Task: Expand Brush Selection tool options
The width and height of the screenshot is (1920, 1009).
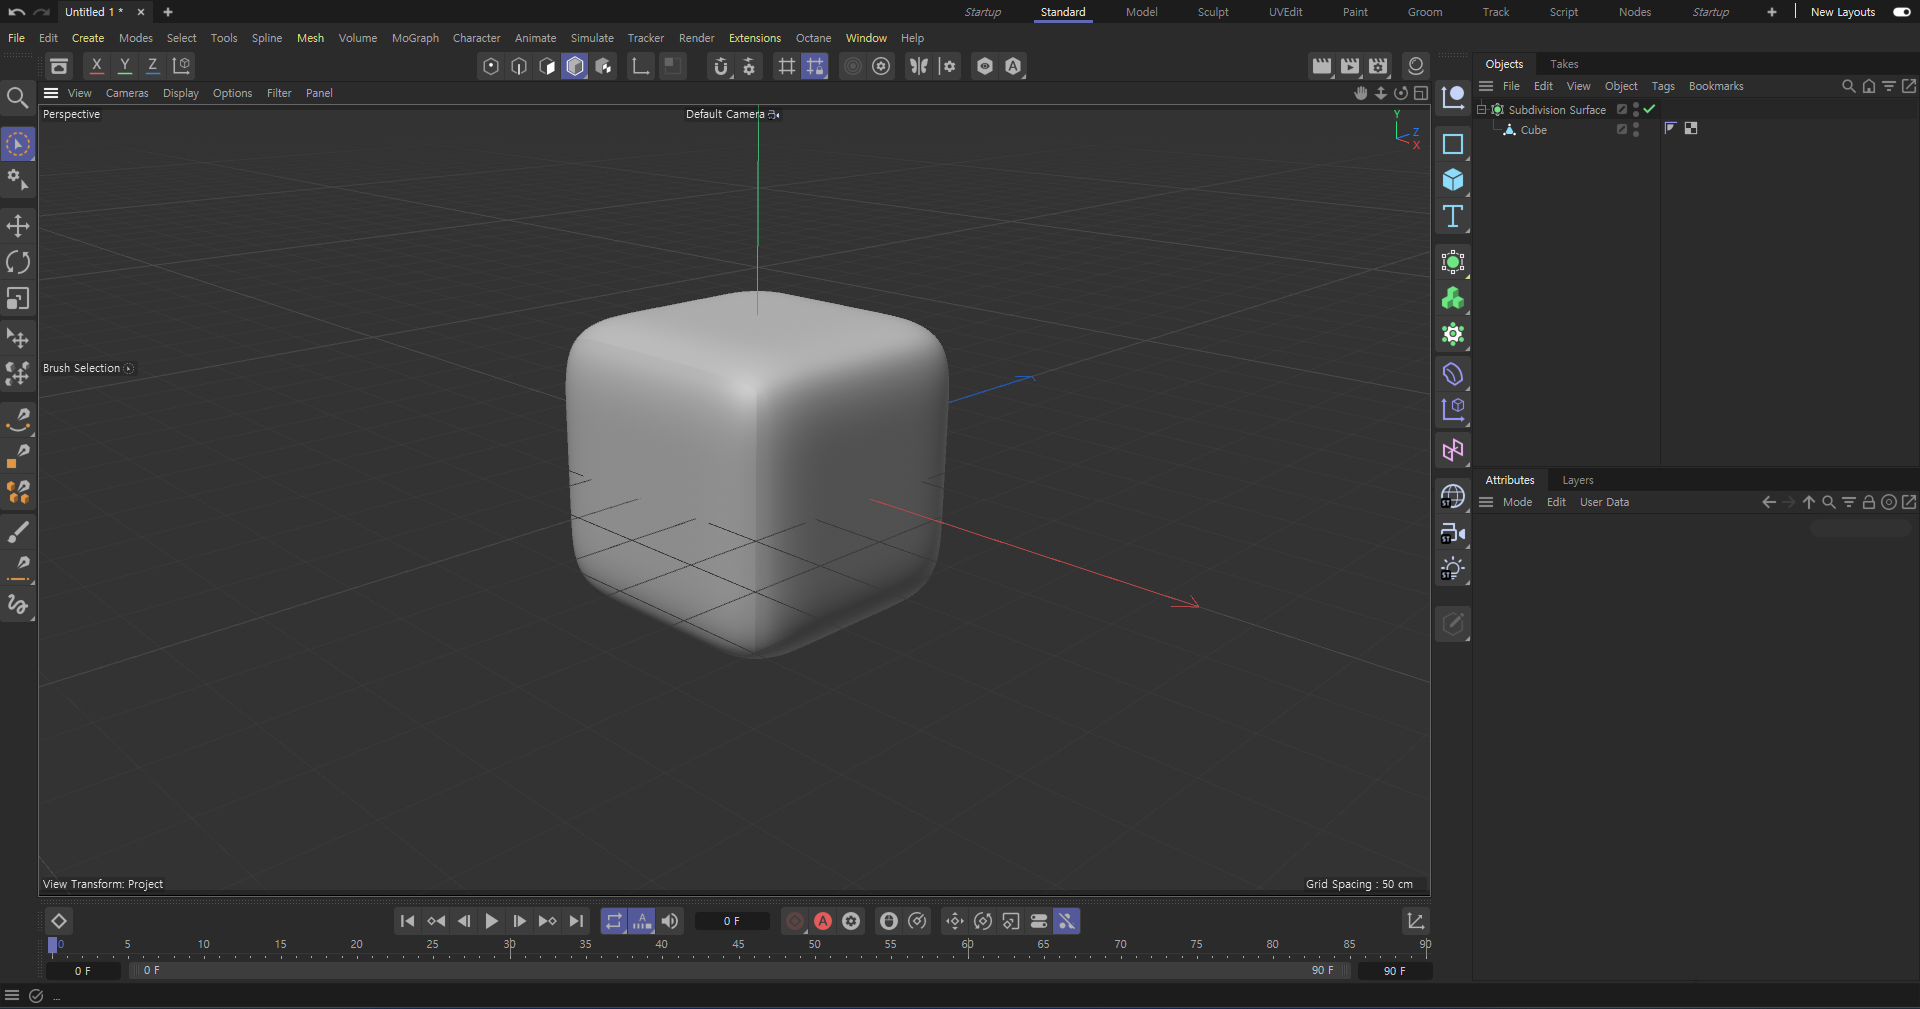Action: point(128,368)
